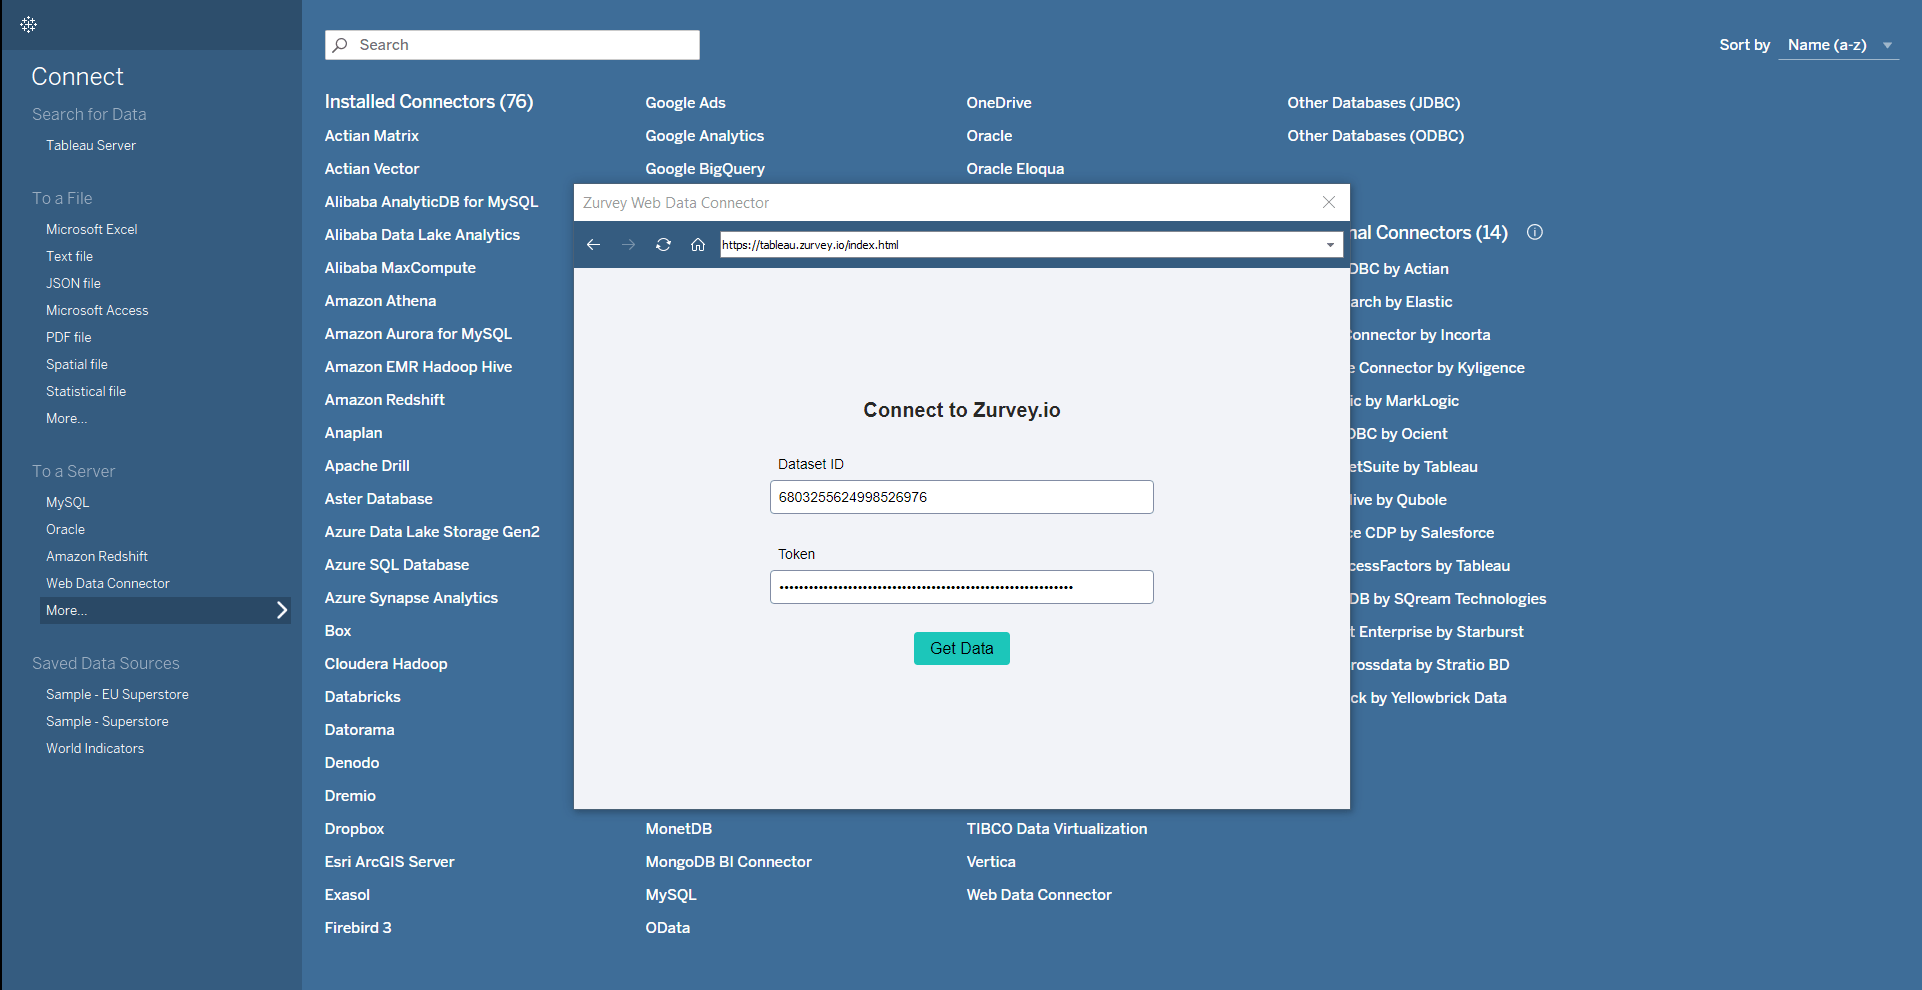This screenshot has width=1922, height=990.
Task: Select Firebird 3 connector
Action: click(358, 928)
